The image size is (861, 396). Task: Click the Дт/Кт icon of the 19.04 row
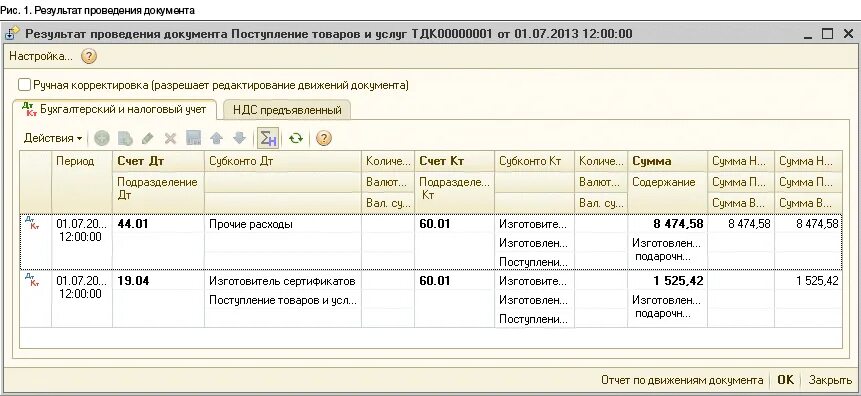point(31,280)
